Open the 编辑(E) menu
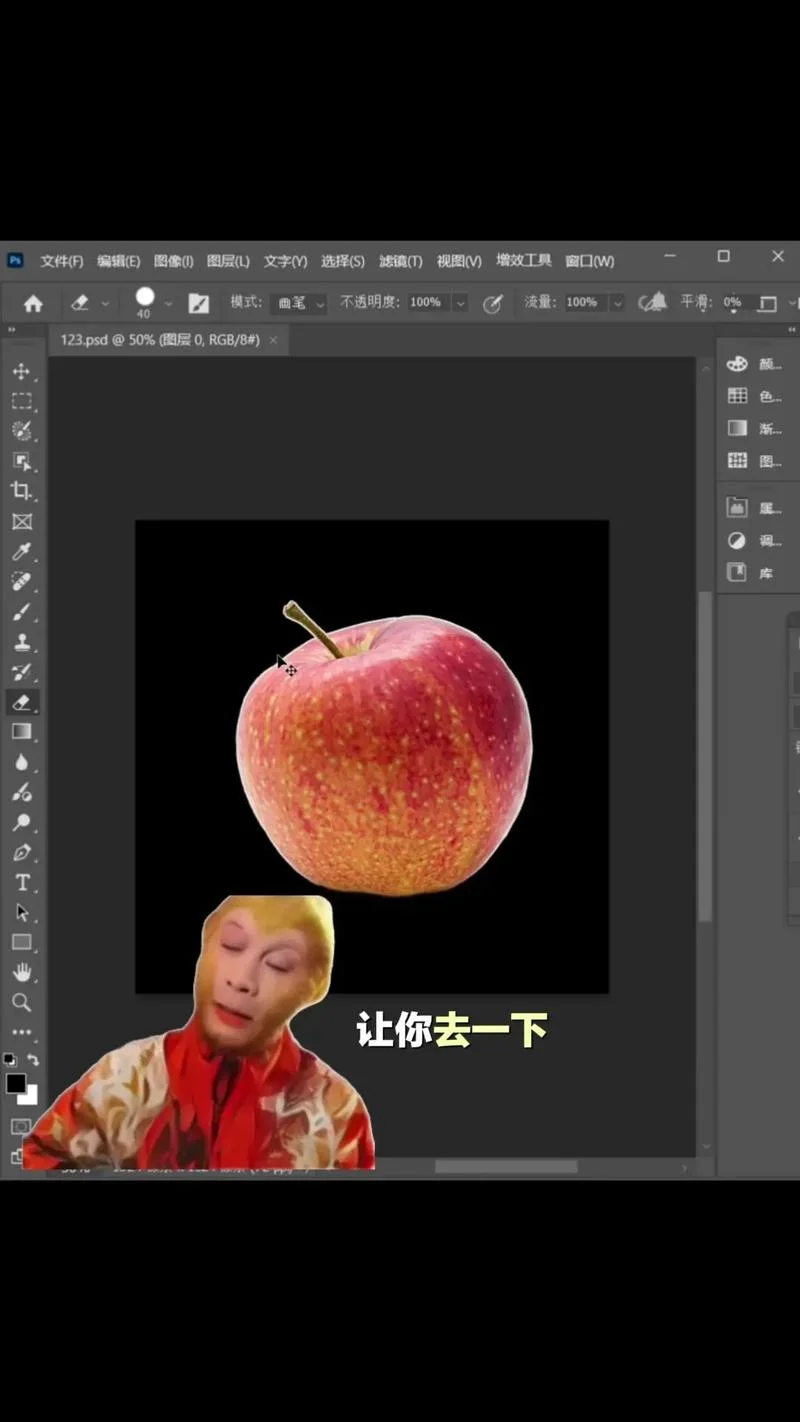The image size is (800, 1422). pyautogui.click(x=118, y=261)
